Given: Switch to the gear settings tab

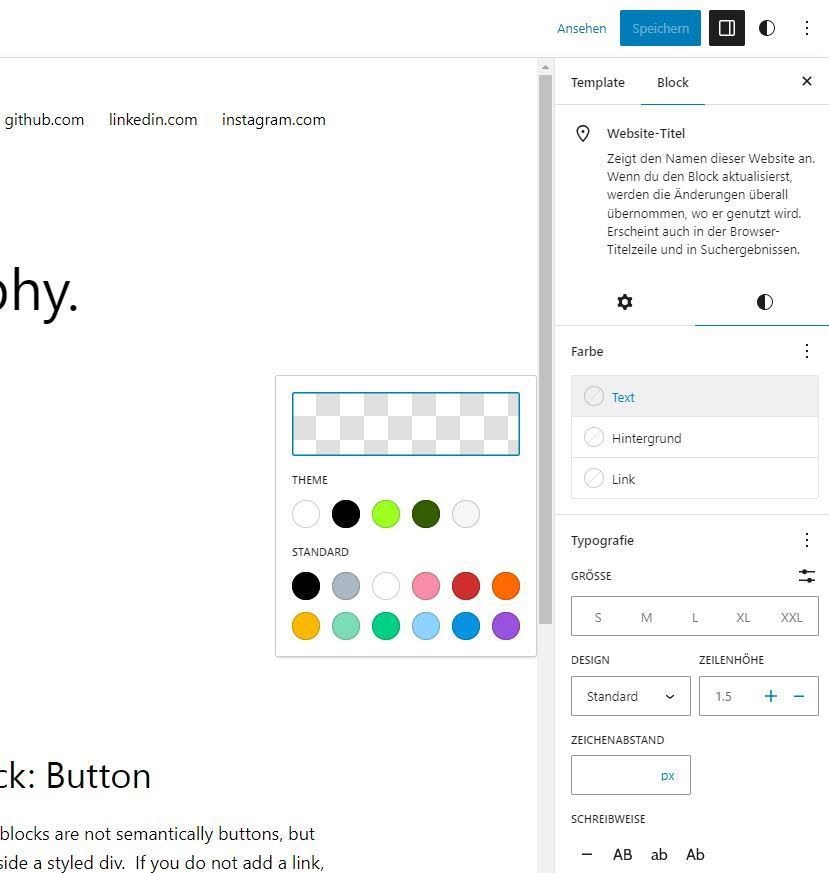Looking at the screenshot, I should click(625, 302).
